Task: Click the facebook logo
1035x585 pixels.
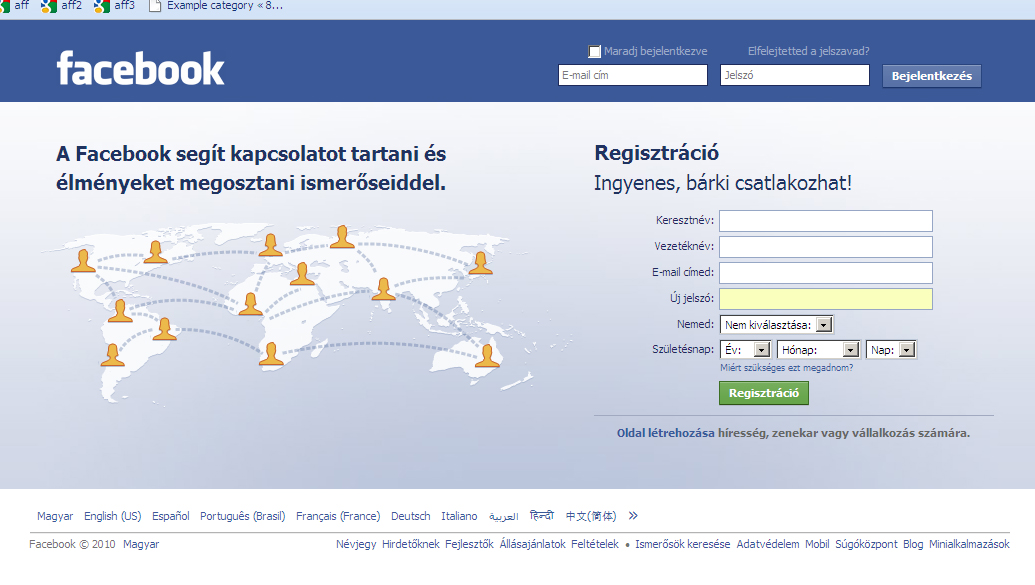Action: [141, 69]
